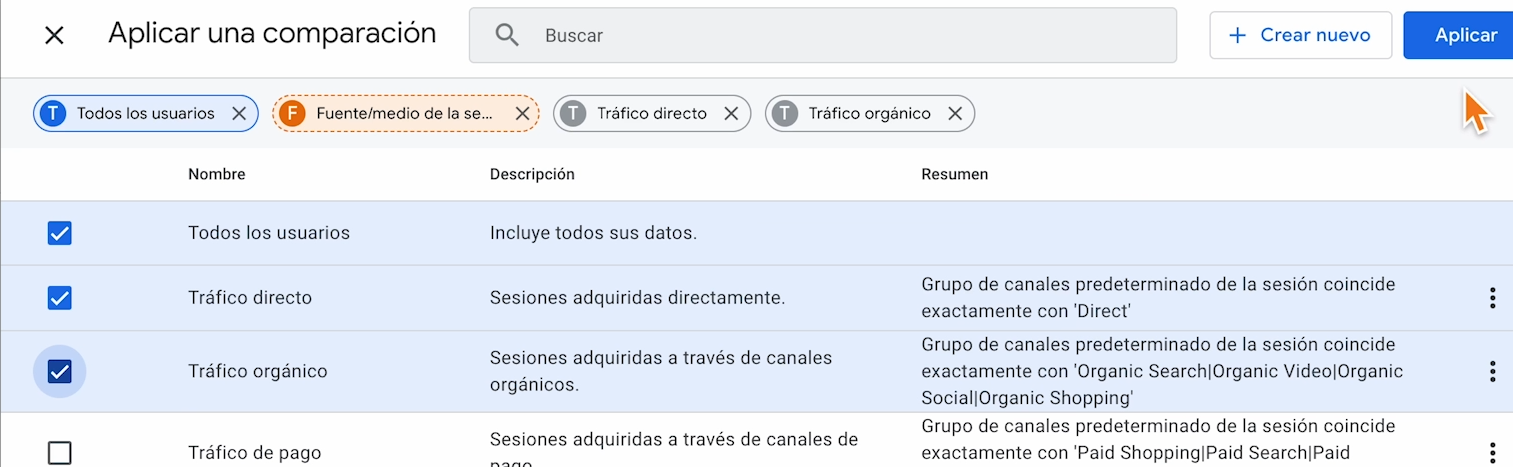This screenshot has height=467, width=1513.
Task: Open more options for Tráfico de pago
Action: click(x=1492, y=453)
